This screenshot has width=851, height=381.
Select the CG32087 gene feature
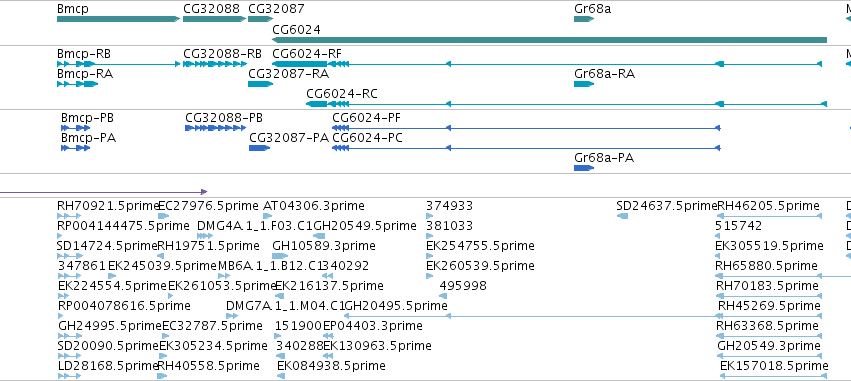coord(261,19)
